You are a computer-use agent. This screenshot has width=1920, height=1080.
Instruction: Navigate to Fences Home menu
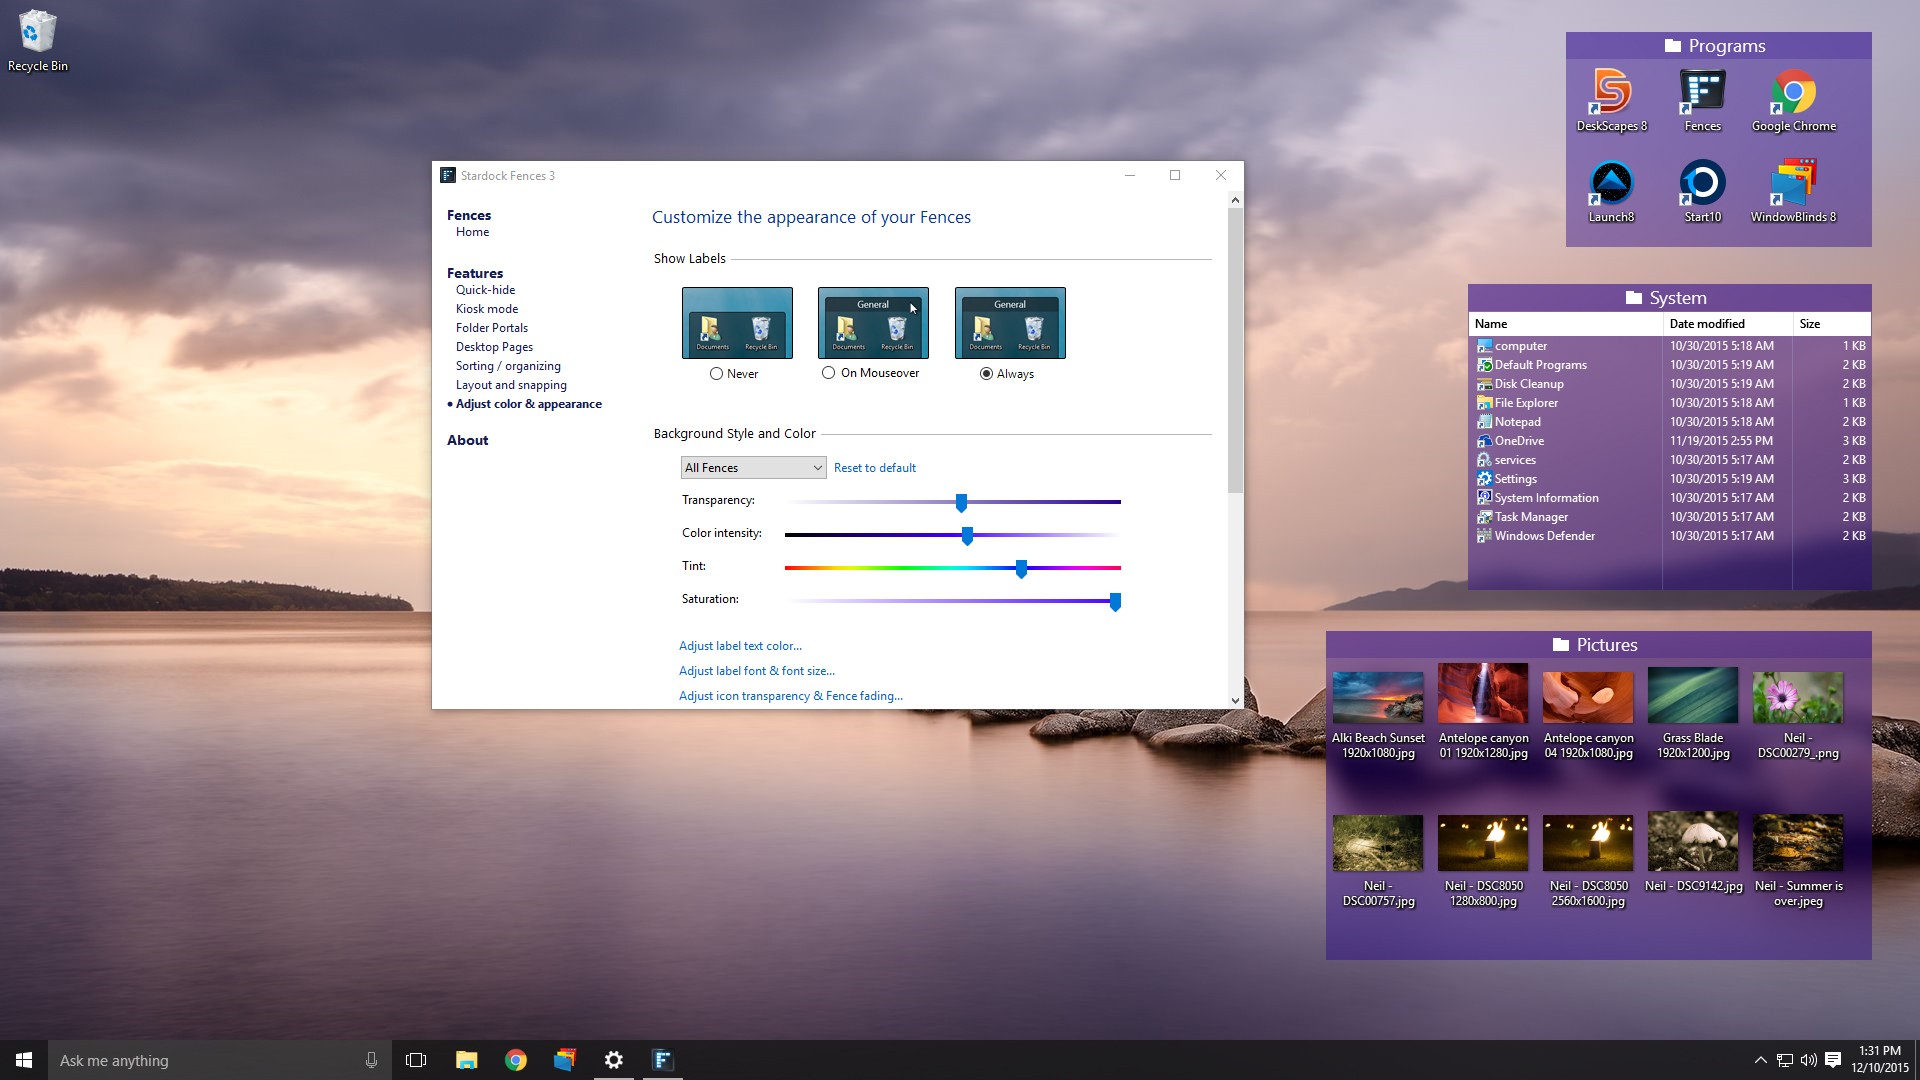471,231
